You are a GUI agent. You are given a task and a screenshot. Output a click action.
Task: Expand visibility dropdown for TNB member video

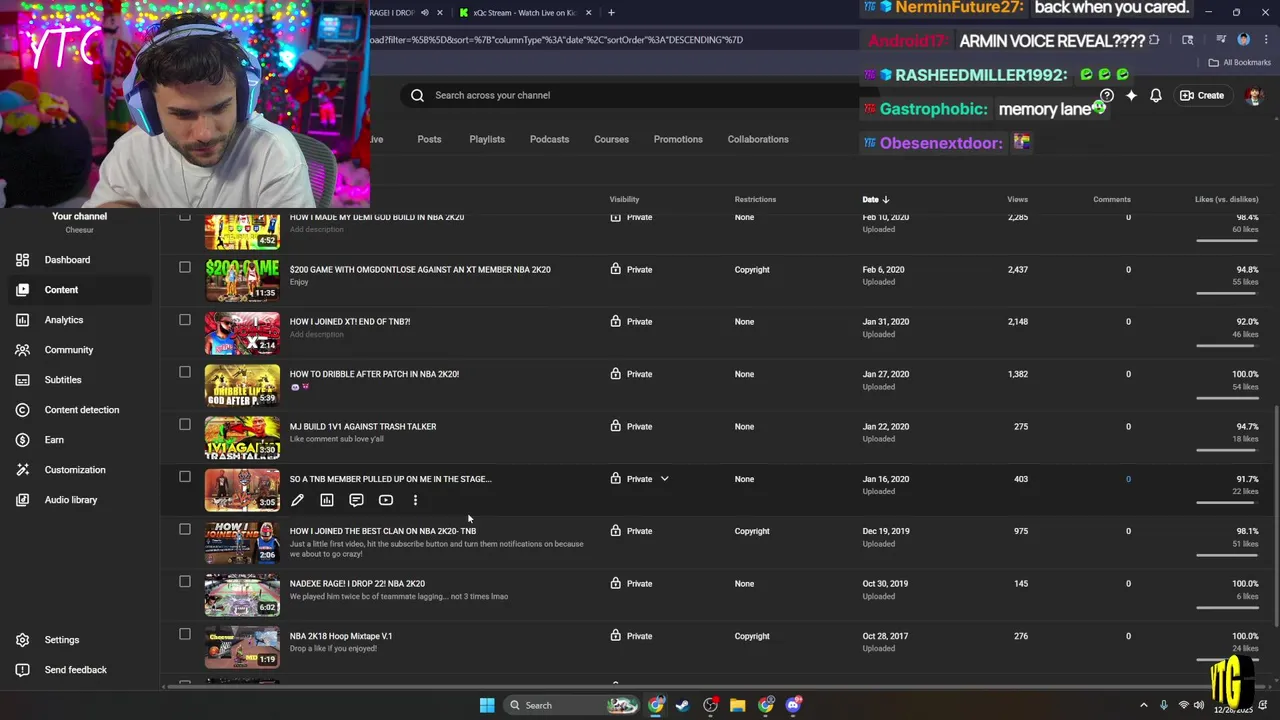[x=664, y=479]
